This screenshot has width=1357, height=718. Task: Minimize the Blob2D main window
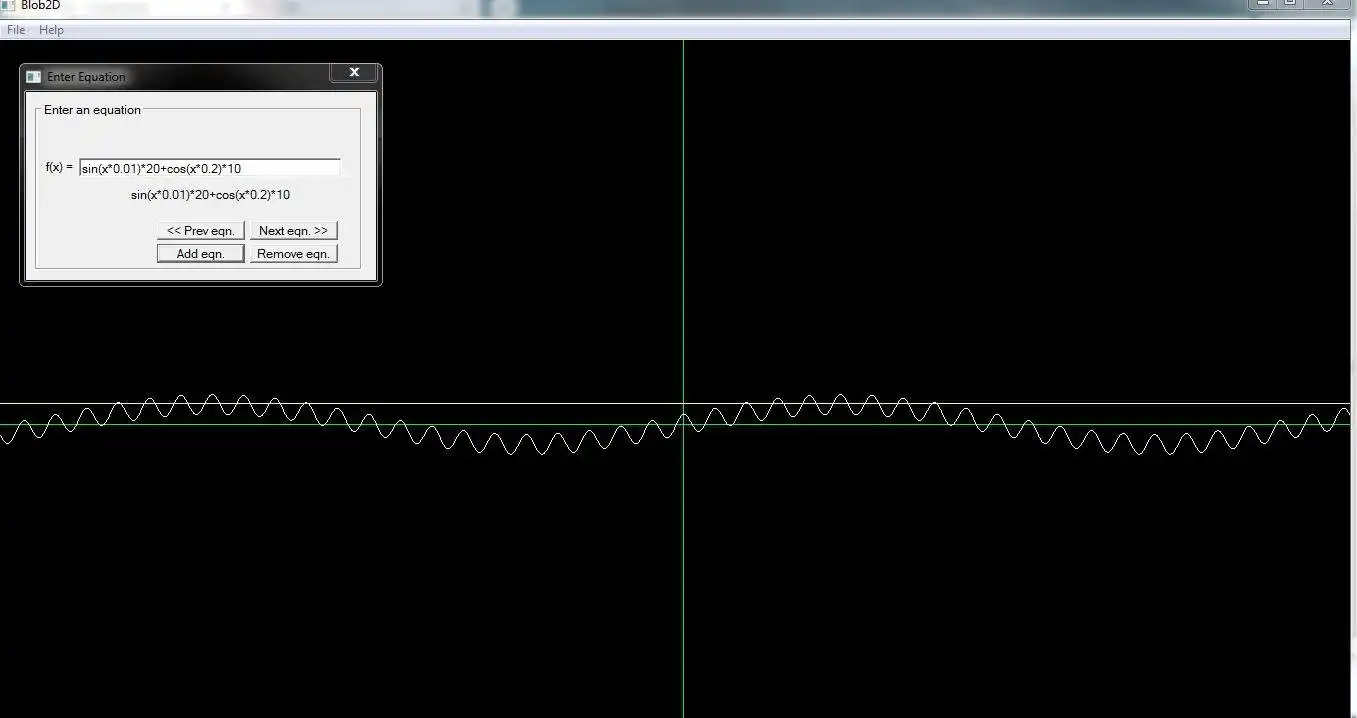coord(1264,4)
